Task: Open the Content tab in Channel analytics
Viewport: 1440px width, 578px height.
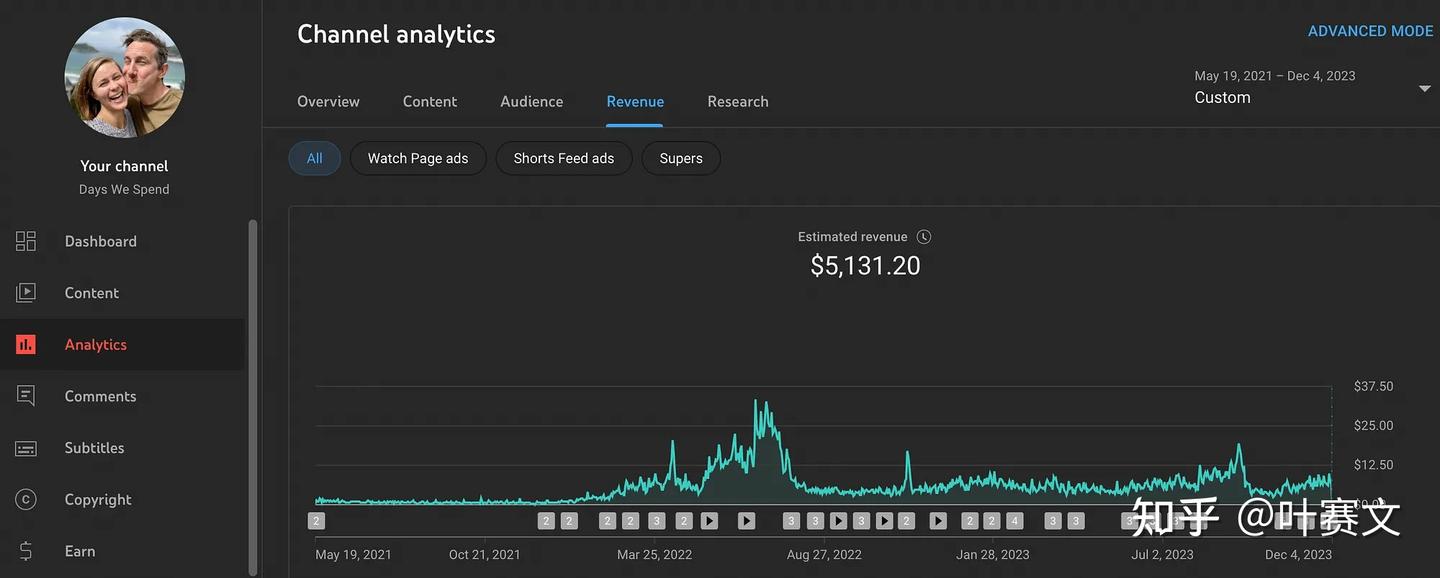Action: tap(430, 101)
